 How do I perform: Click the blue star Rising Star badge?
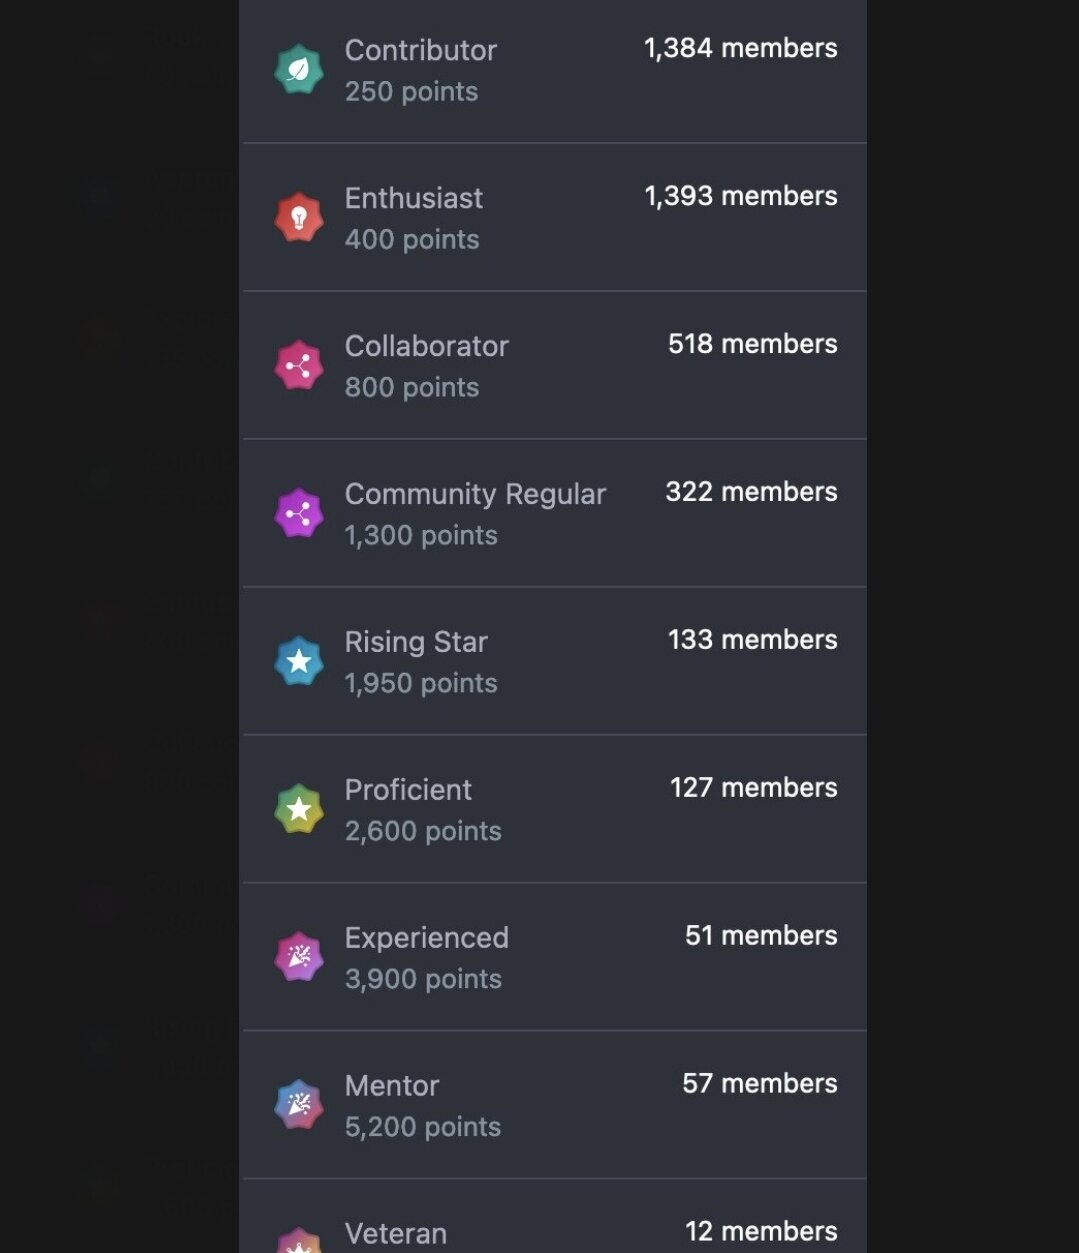[299, 662]
